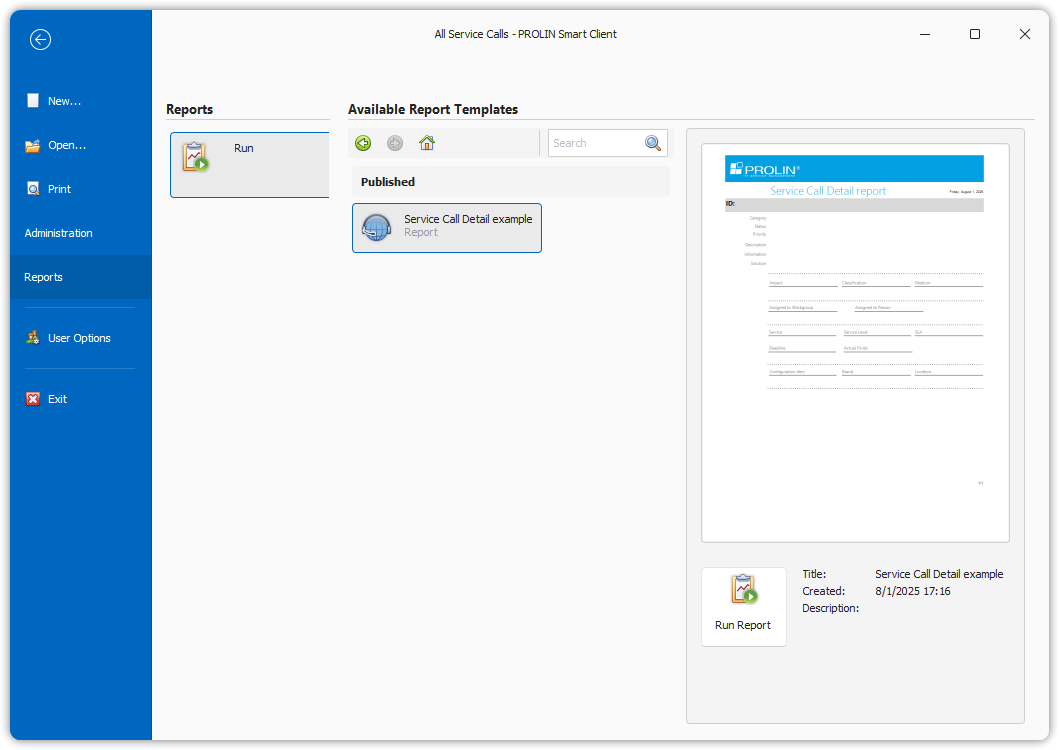
Task: Click the report preview thumbnail
Action: pyautogui.click(x=855, y=343)
